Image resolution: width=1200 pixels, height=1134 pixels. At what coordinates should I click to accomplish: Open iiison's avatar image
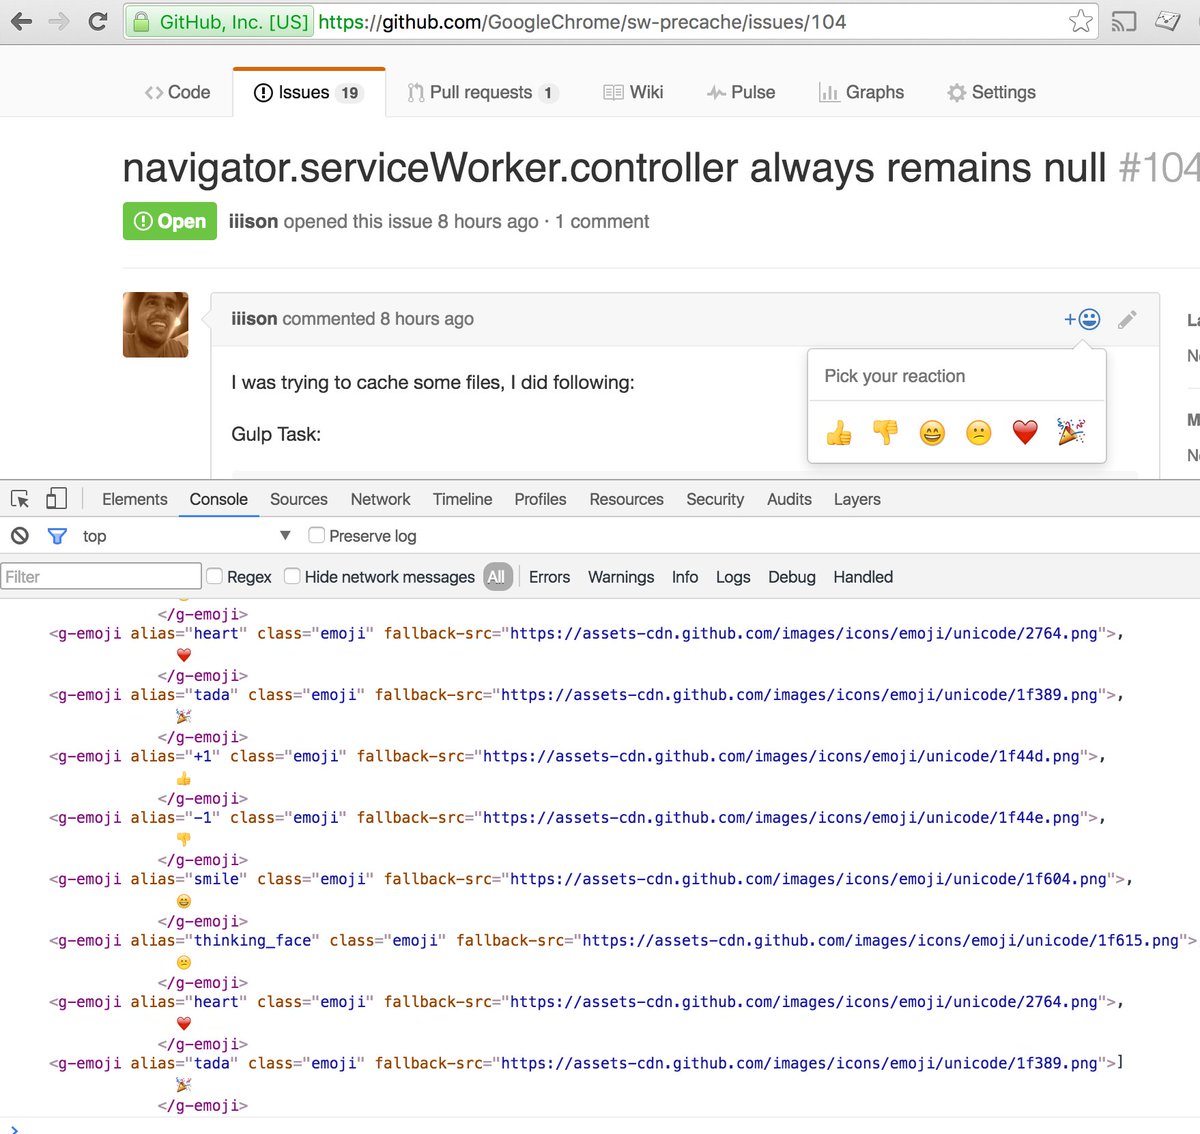point(155,325)
